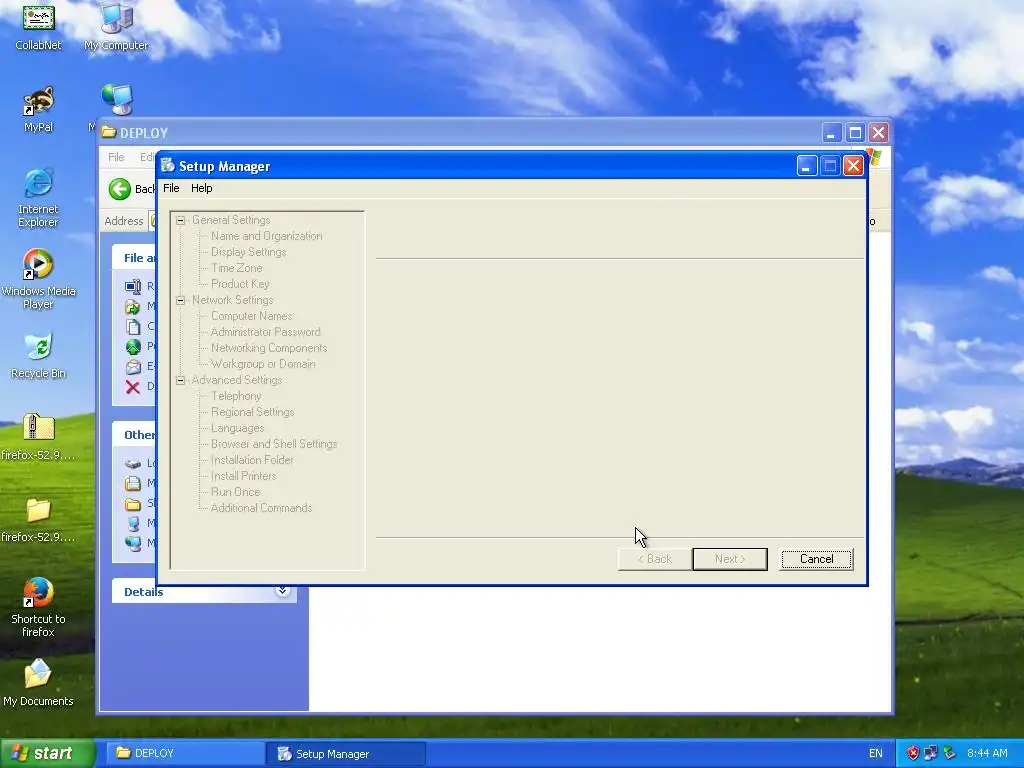Minimize the Setup Manager window
Image resolution: width=1024 pixels, height=768 pixels.
click(807, 166)
